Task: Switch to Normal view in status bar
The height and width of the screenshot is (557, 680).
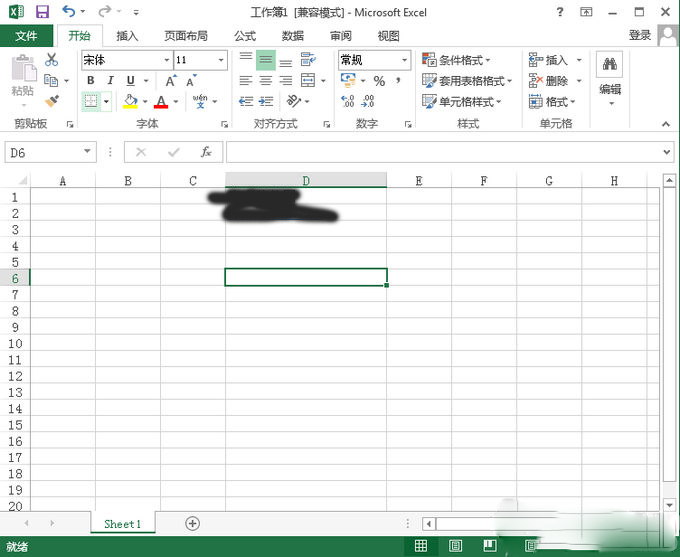Action: click(x=421, y=546)
